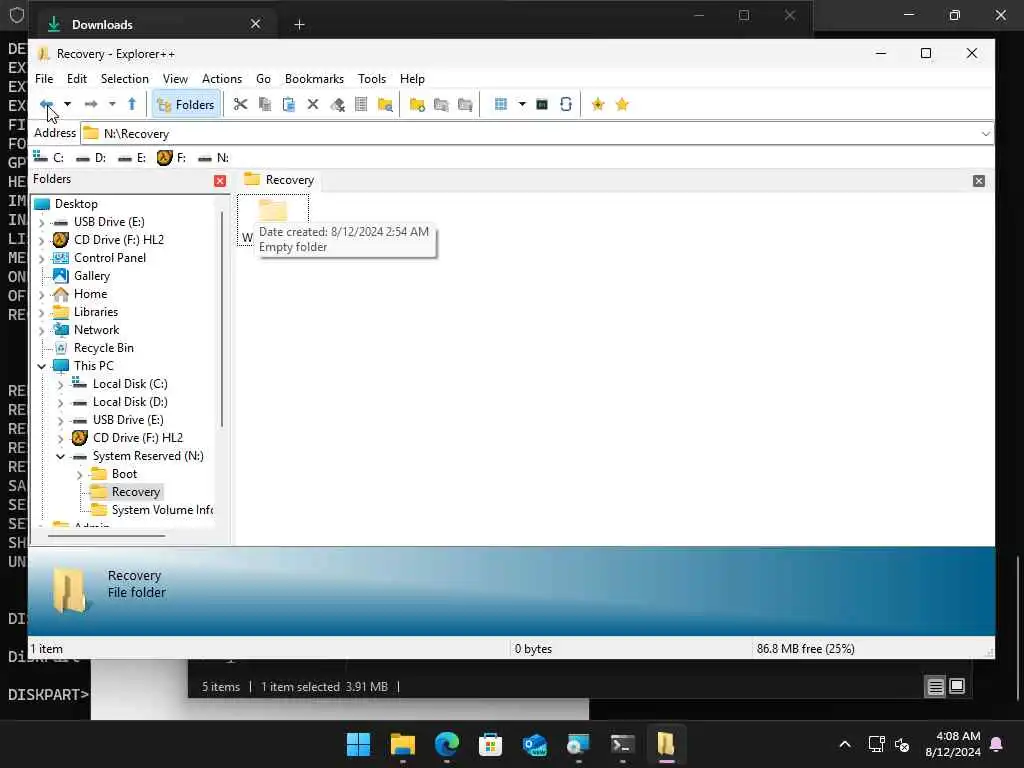Create a New Folder via toolbar
This screenshot has height=768, width=1024.
[x=417, y=104]
